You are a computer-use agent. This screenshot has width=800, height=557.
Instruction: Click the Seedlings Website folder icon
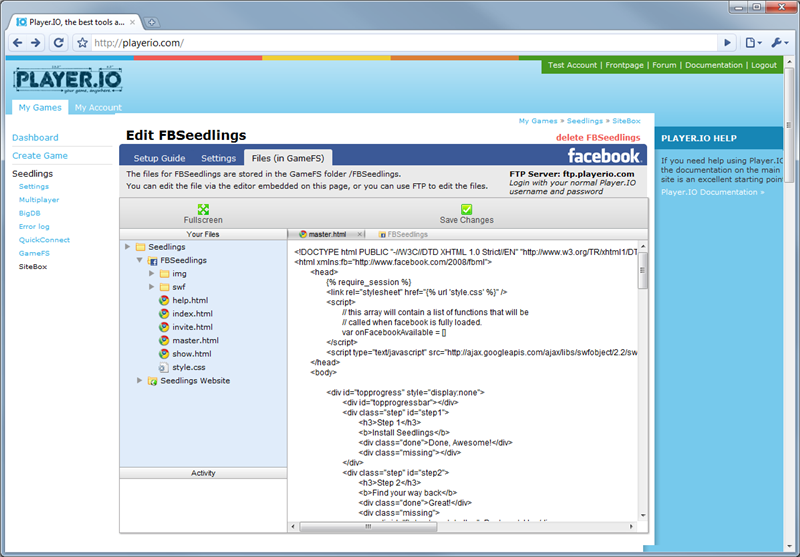[x=152, y=381]
